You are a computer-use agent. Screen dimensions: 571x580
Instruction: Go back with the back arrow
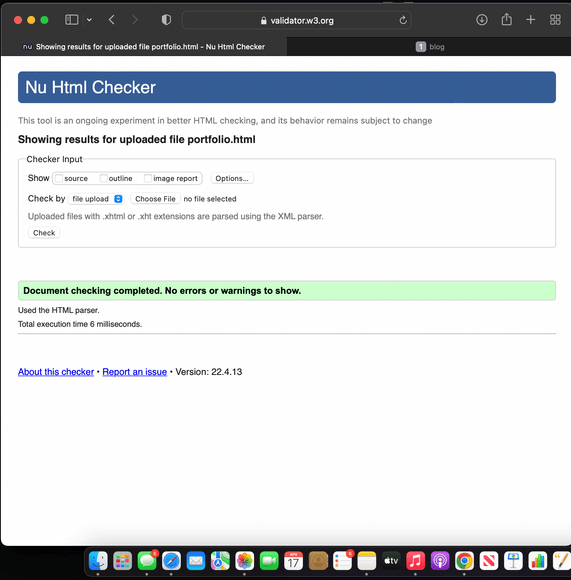pyautogui.click(x=112, y=20)
